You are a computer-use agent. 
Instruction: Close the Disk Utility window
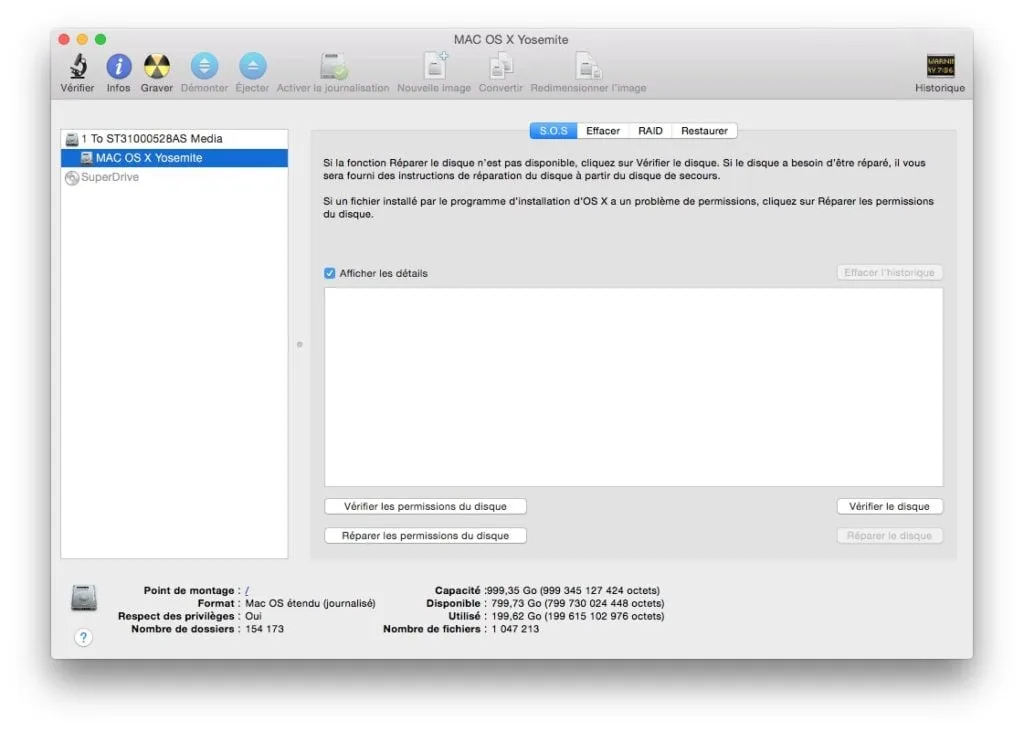click(64, 39)
